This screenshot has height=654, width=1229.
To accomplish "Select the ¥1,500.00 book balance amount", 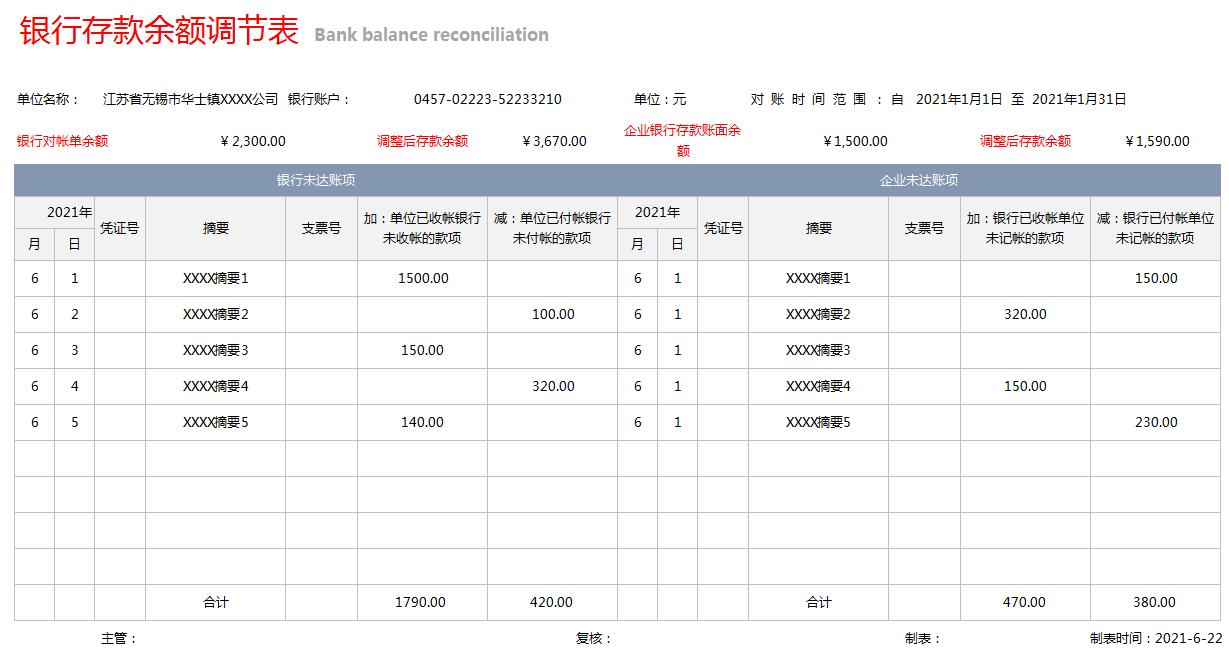I will point(857,141).
